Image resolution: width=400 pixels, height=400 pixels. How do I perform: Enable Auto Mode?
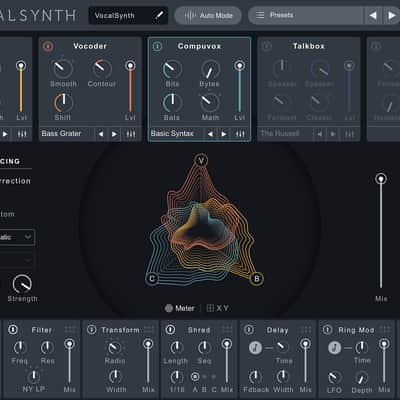tap(208, 15)
